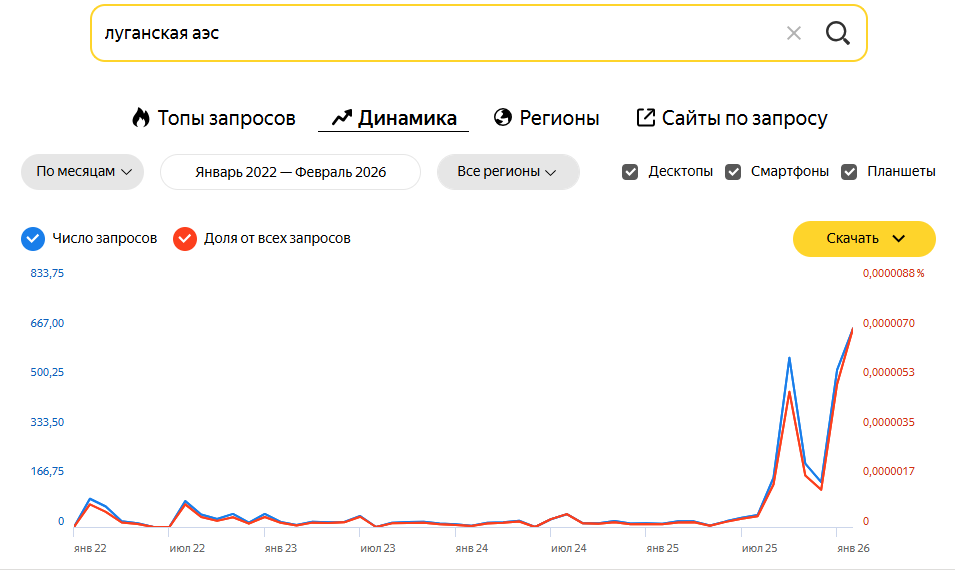Uncheck the Смартфоны checkbox

(x=733, y=171)
